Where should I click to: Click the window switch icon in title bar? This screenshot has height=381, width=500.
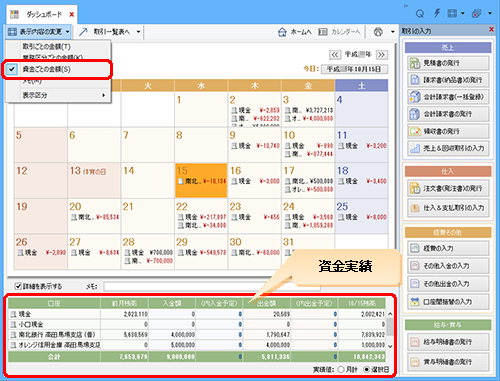click(477, 13)
